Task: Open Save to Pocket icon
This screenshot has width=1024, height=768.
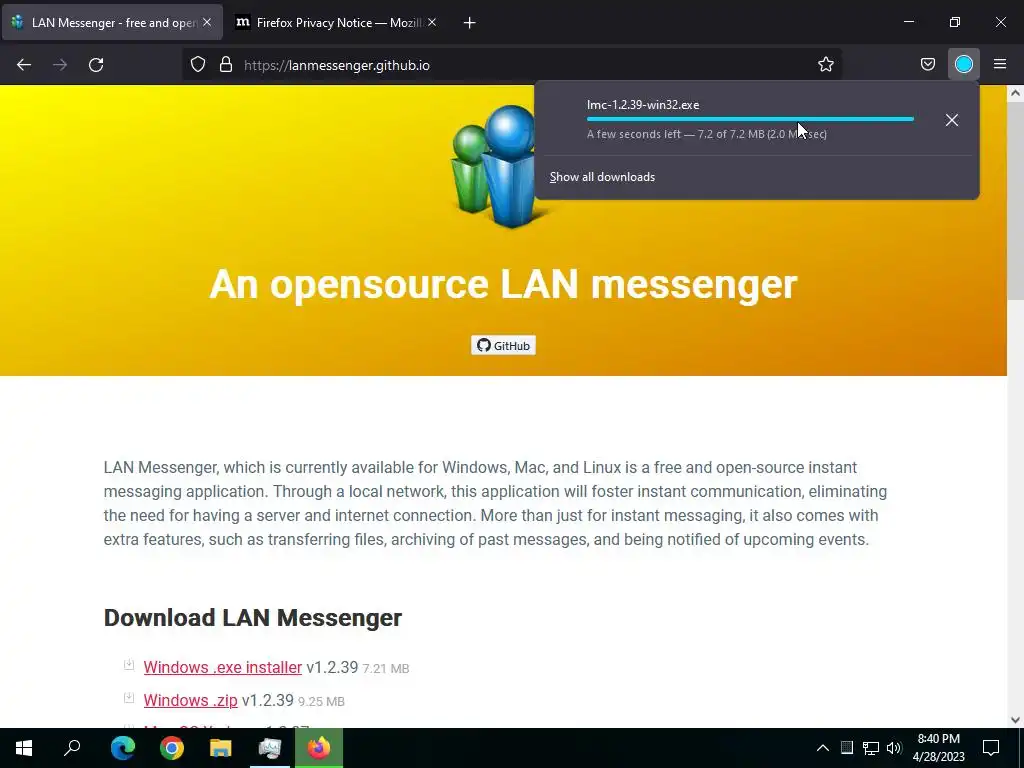Action: 927,65
